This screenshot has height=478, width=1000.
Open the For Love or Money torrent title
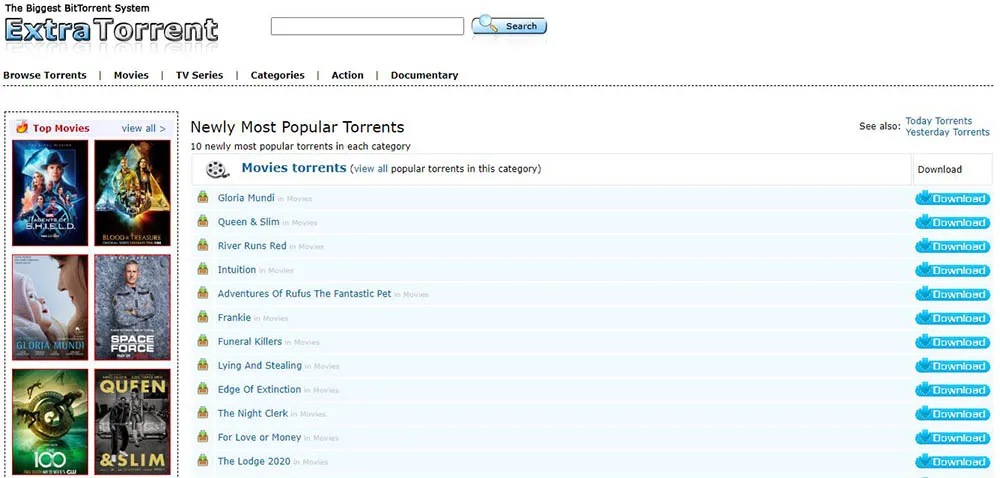[259, 437]
